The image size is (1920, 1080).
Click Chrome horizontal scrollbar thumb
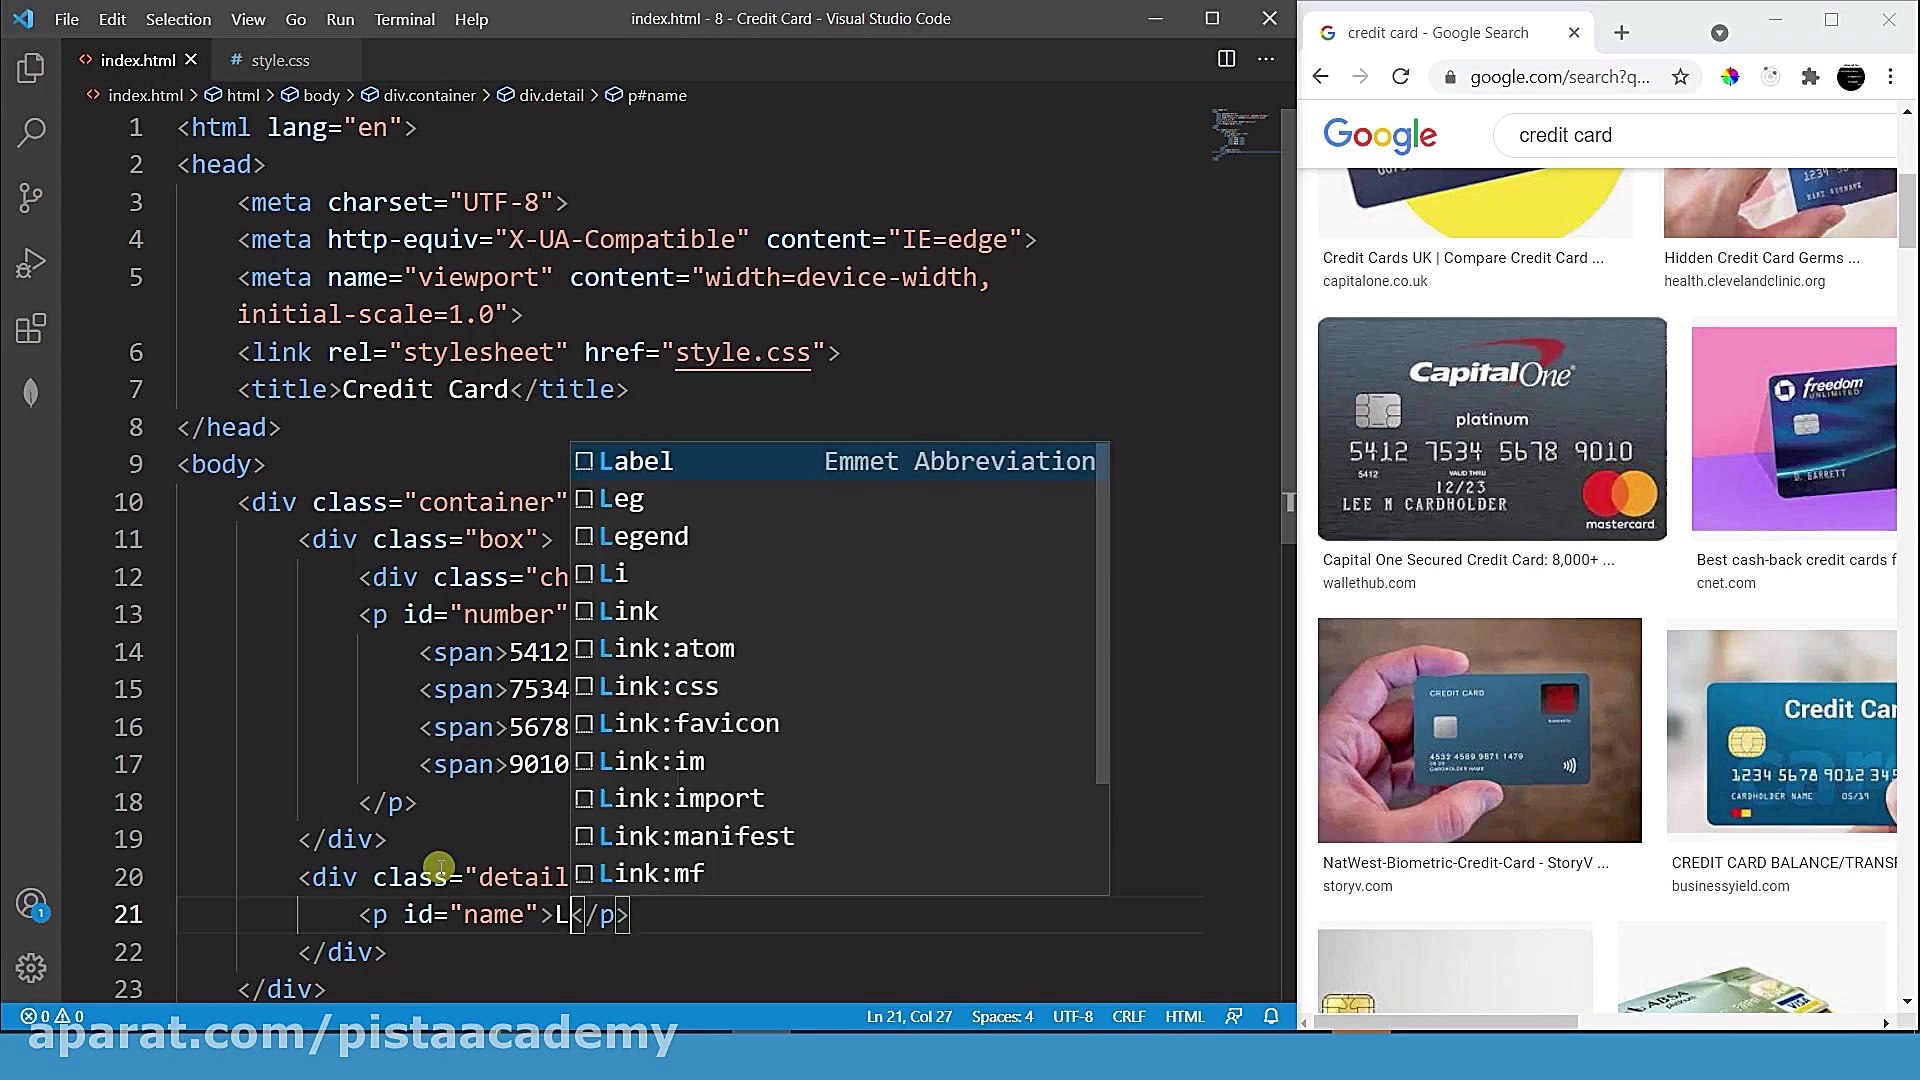[1446, 1022]
